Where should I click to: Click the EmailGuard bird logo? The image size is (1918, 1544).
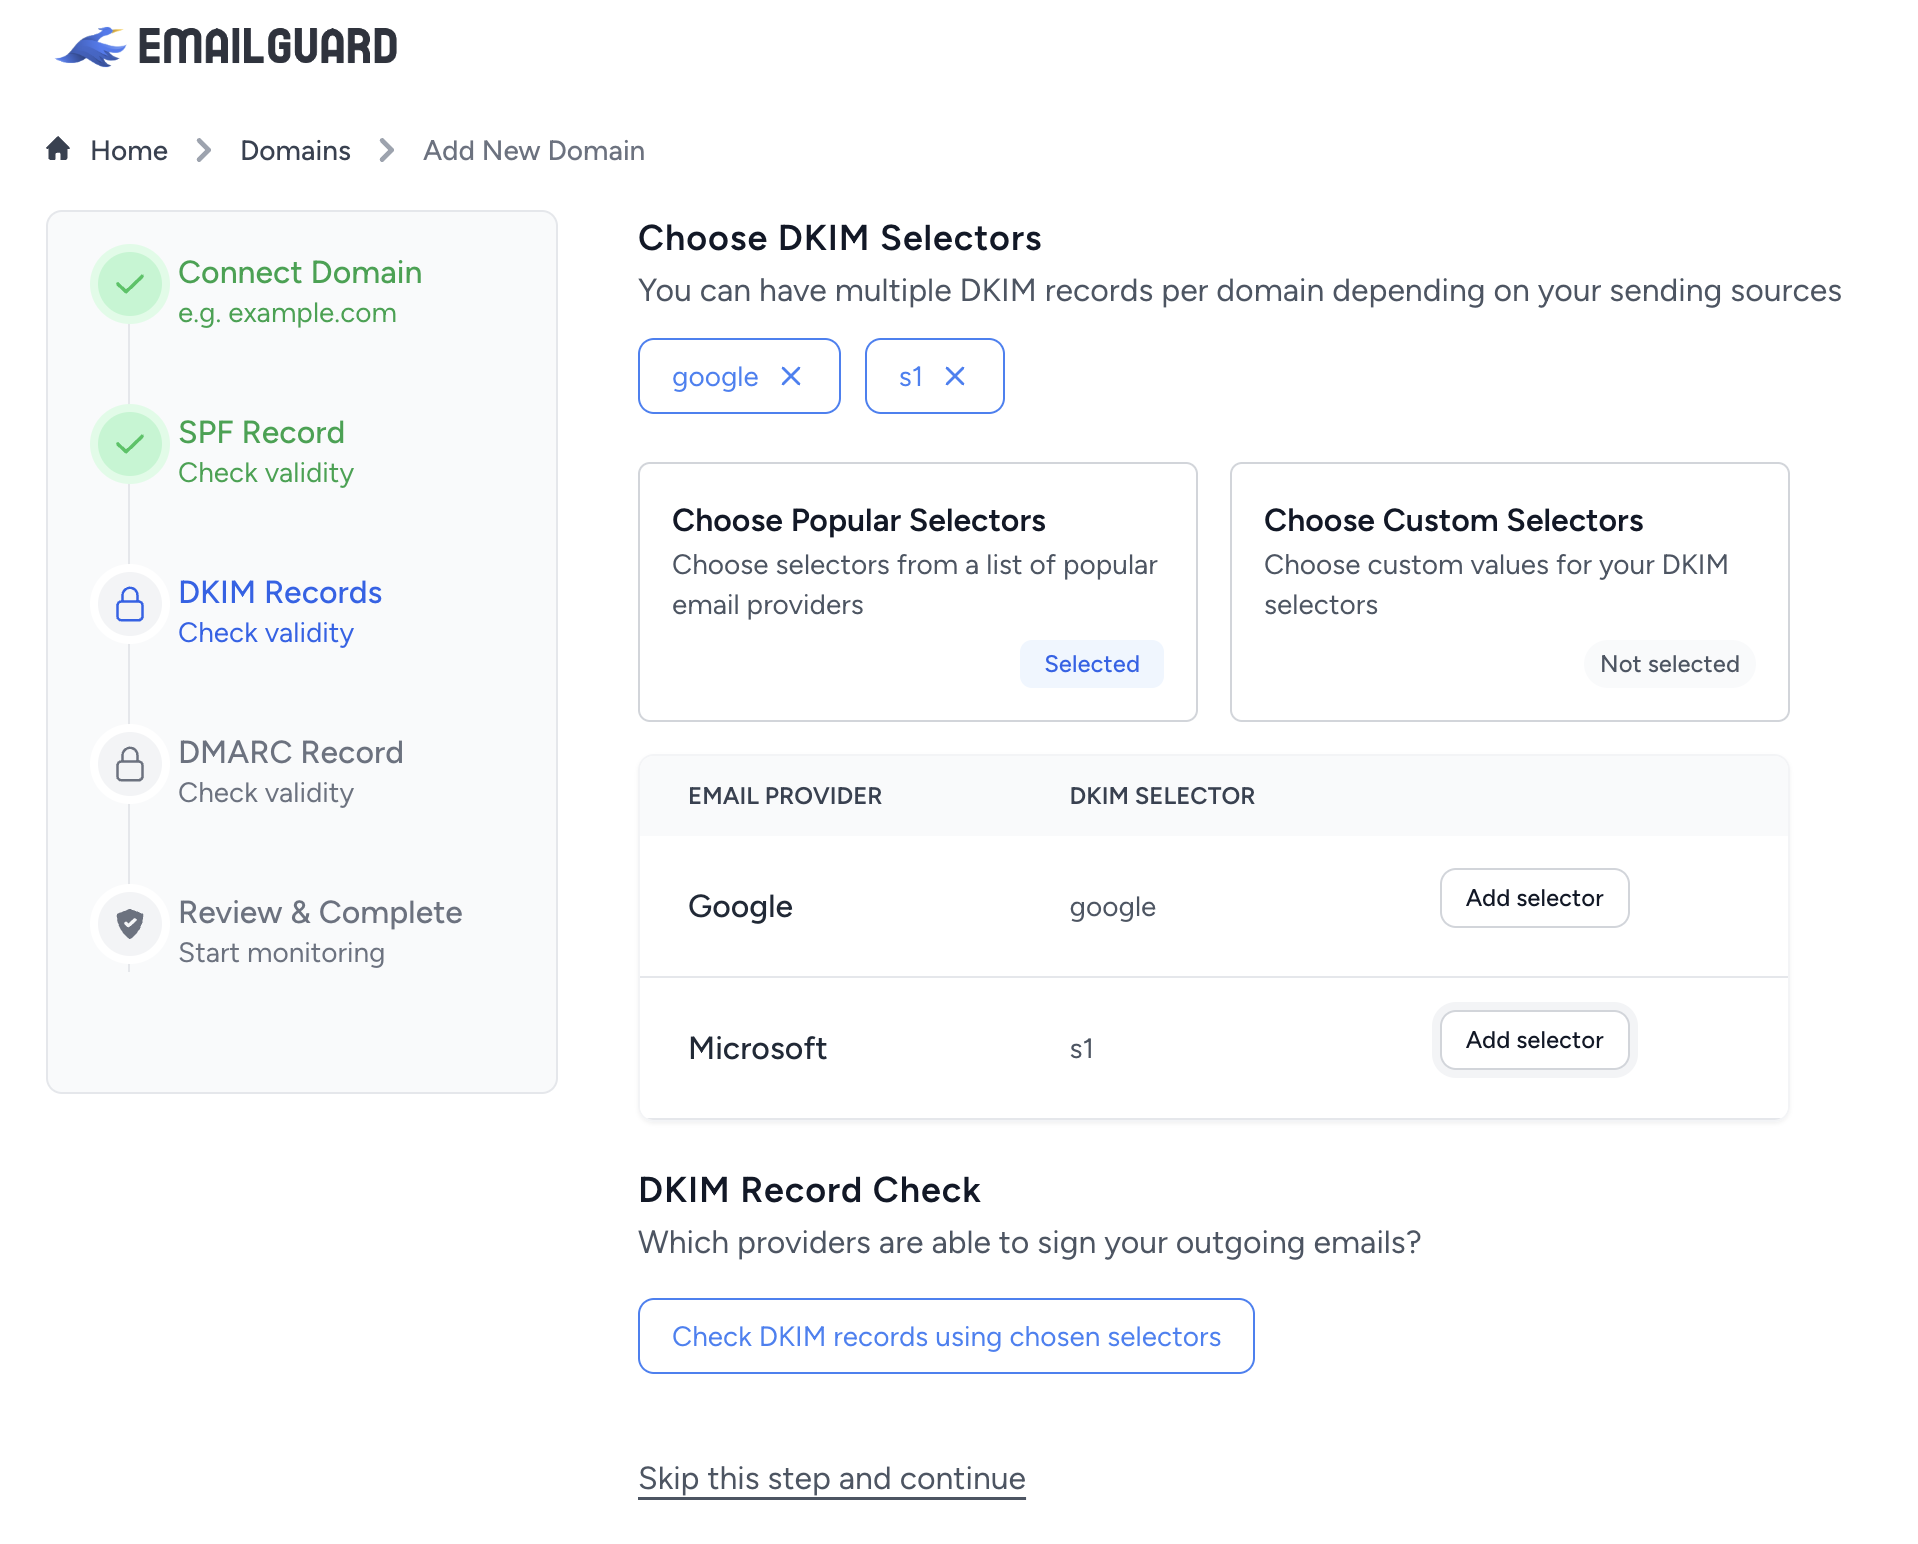click(91, 47)
